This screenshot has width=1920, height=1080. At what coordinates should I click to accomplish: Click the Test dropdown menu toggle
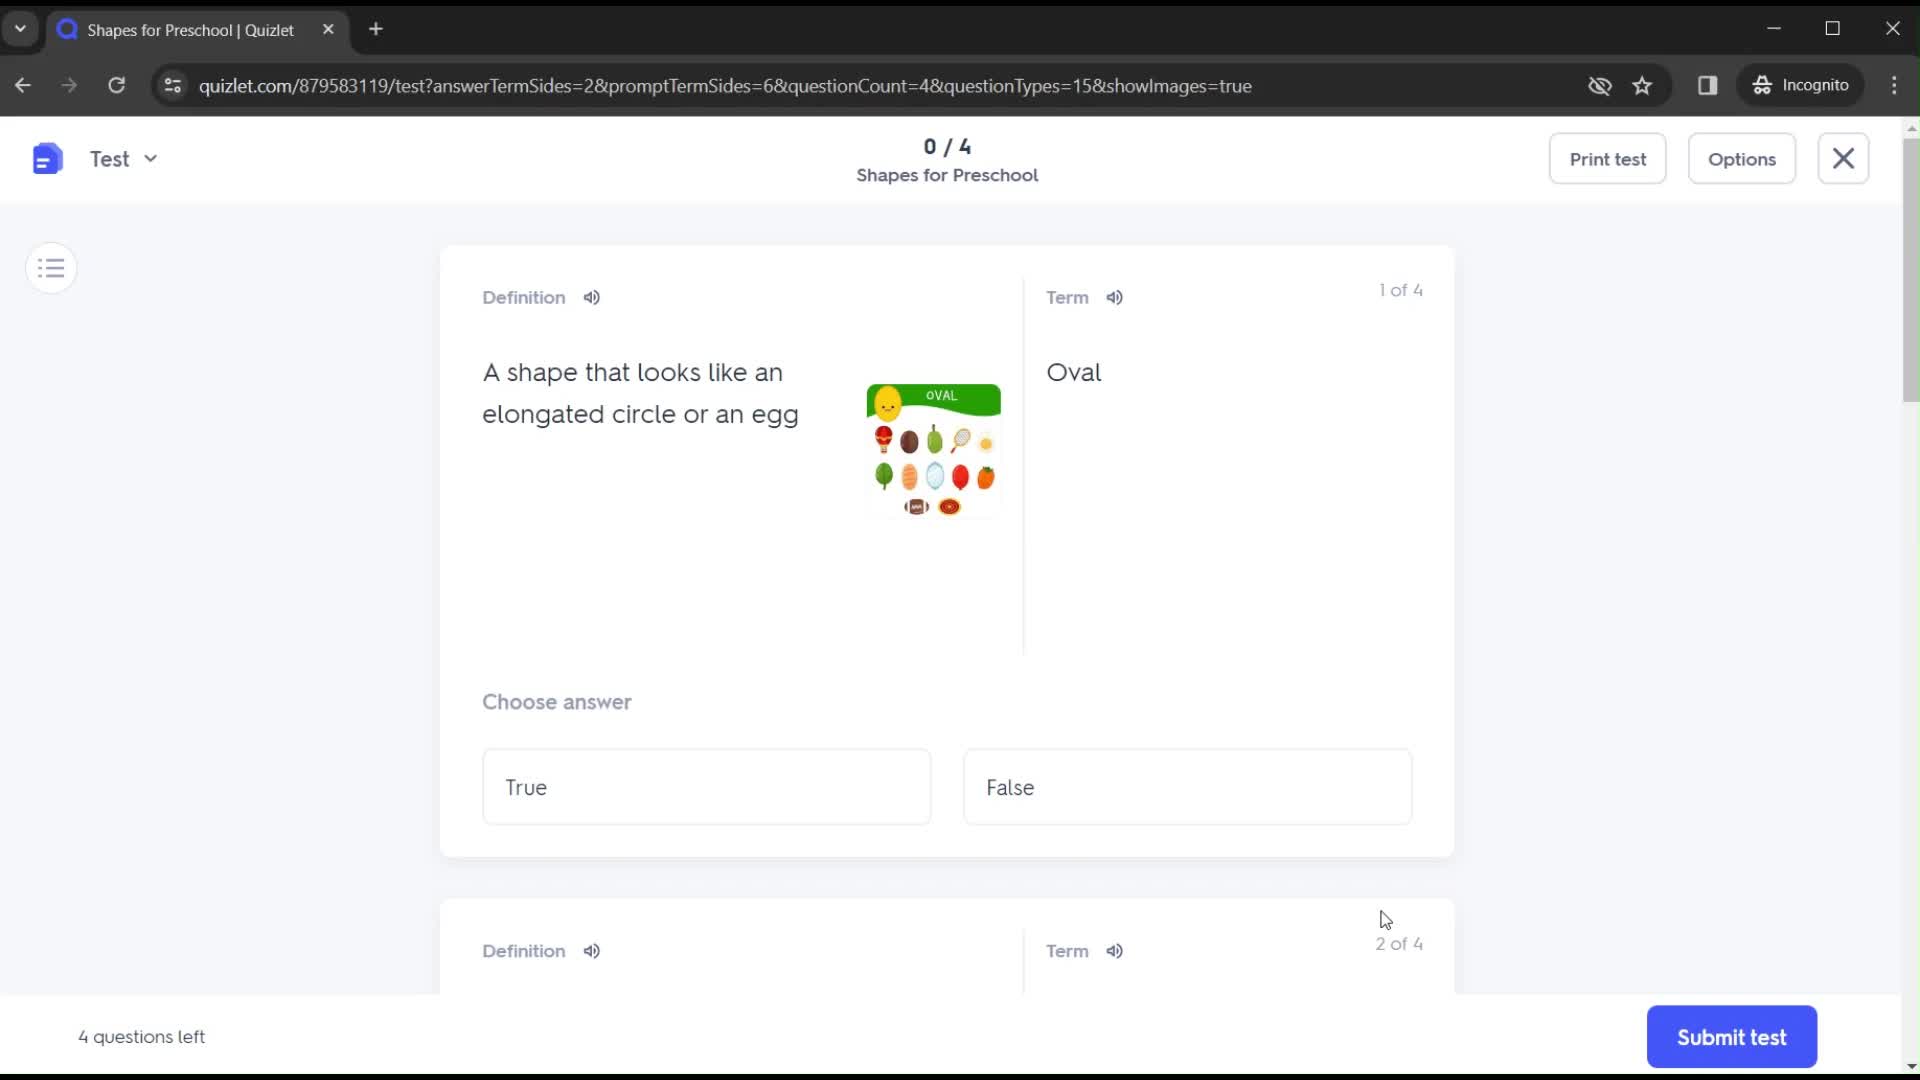pos(149,158)
